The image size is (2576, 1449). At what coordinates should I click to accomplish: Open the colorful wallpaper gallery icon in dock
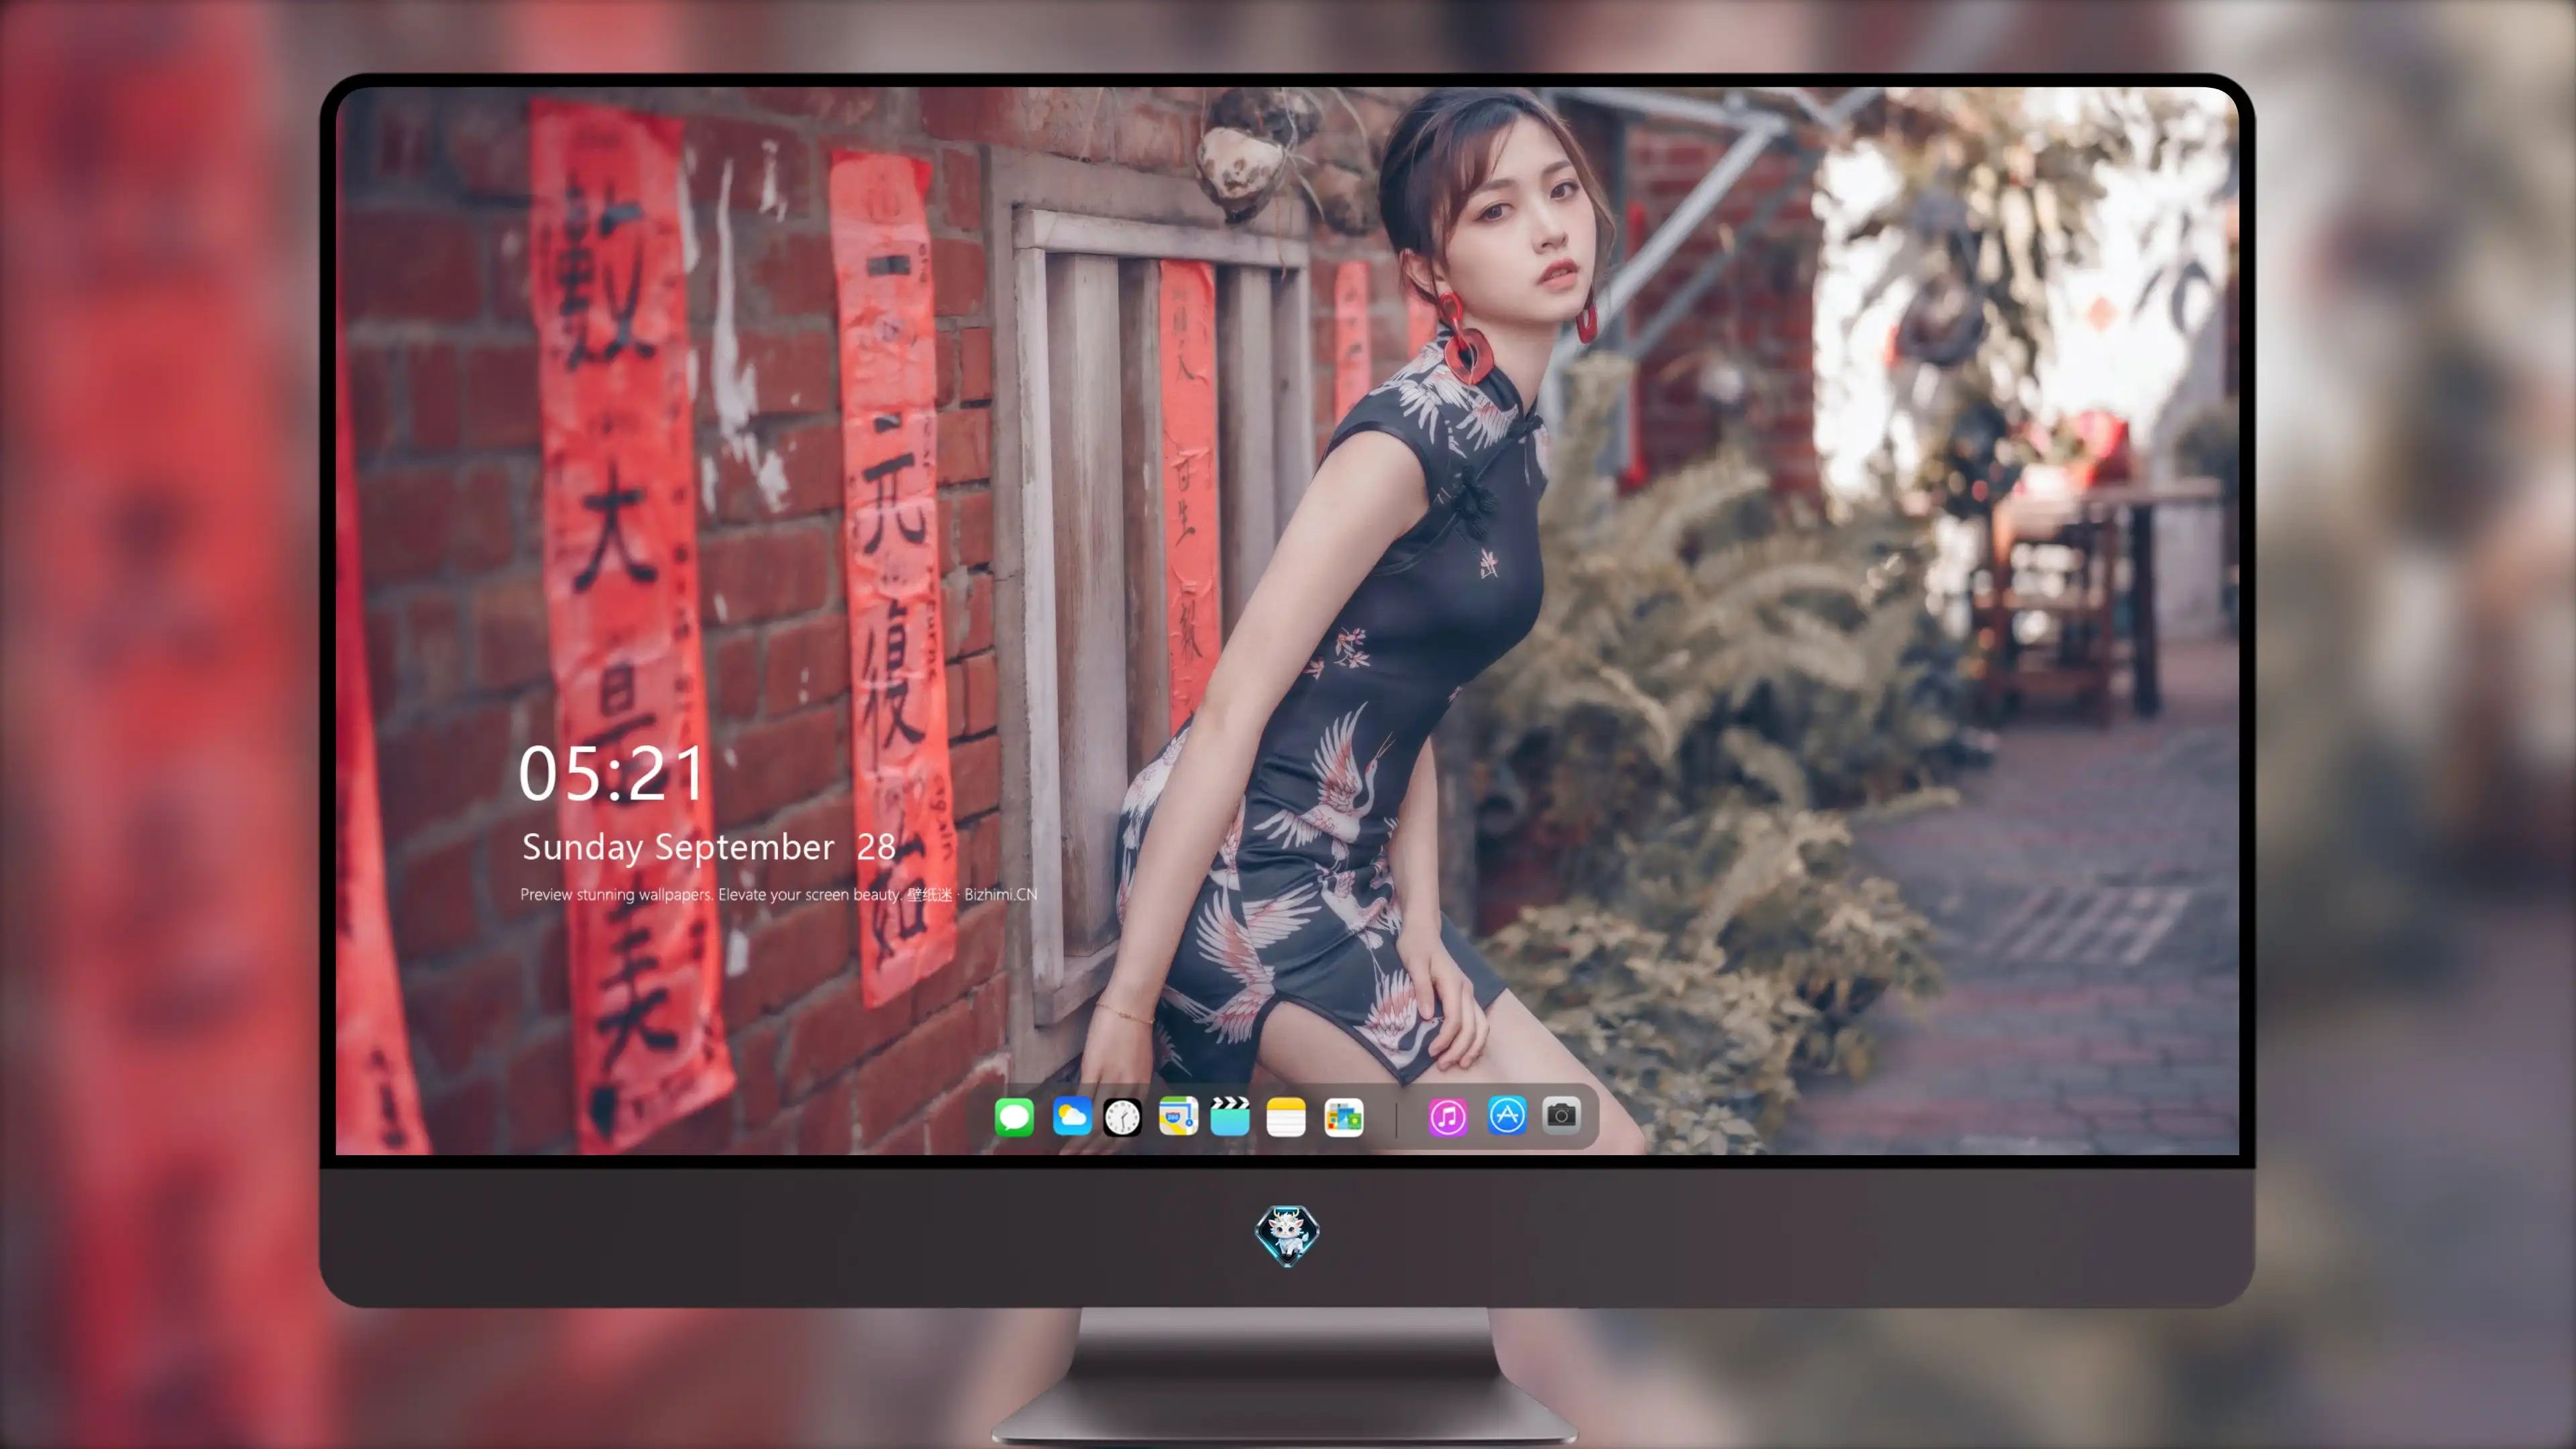click(x=1343, y=1116)
